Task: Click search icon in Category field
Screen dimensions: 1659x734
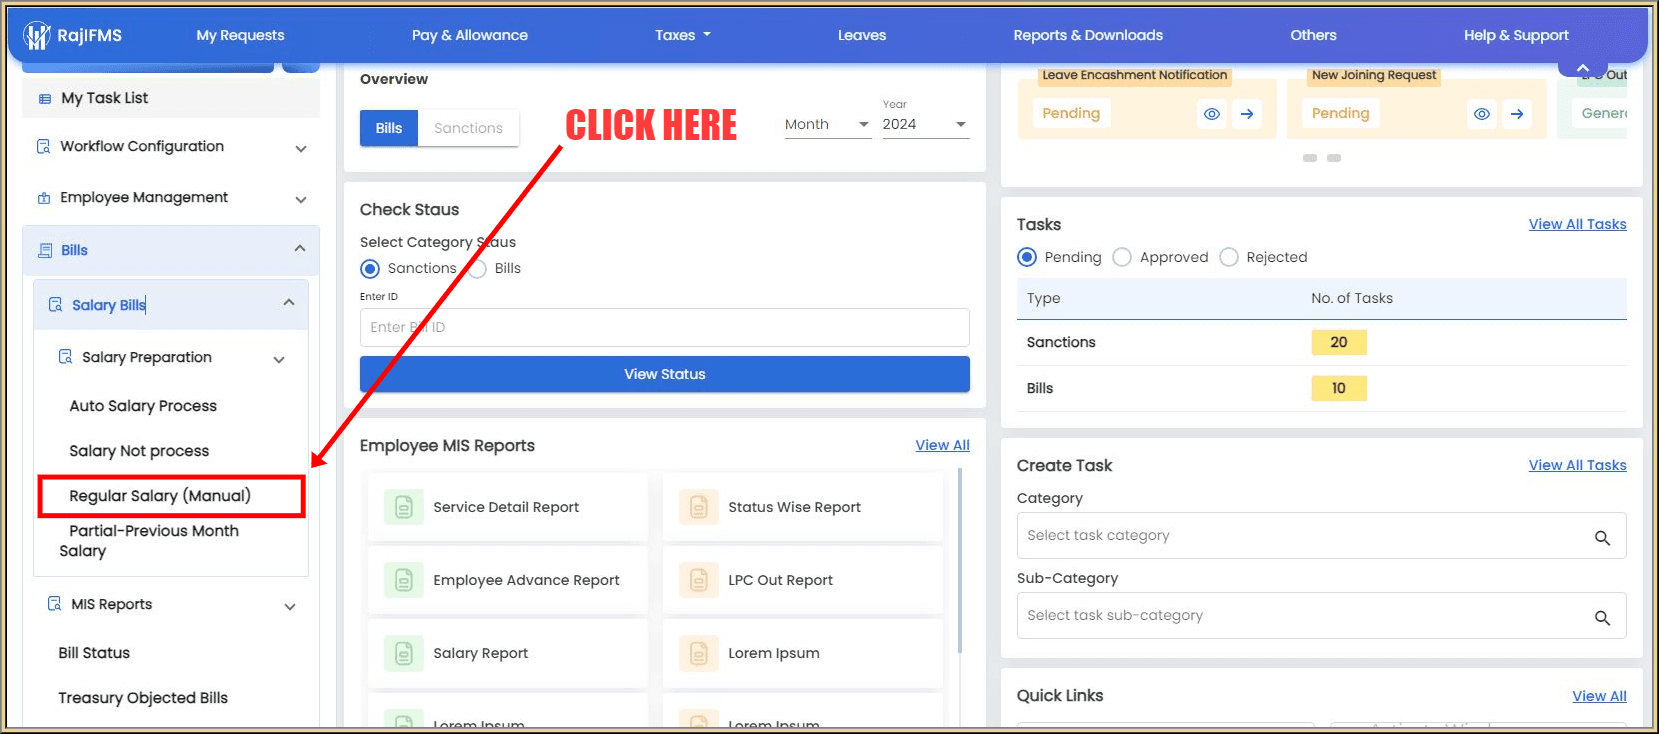Action: coord(1602,538)
